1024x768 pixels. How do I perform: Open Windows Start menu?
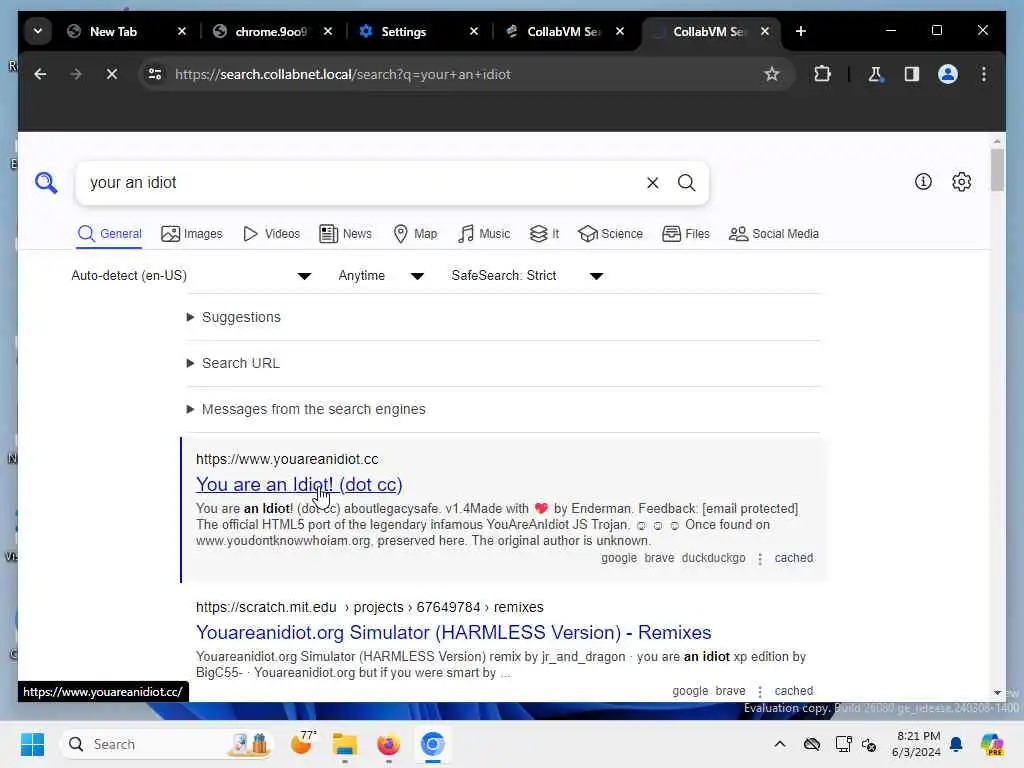click(x=32, y=744)
